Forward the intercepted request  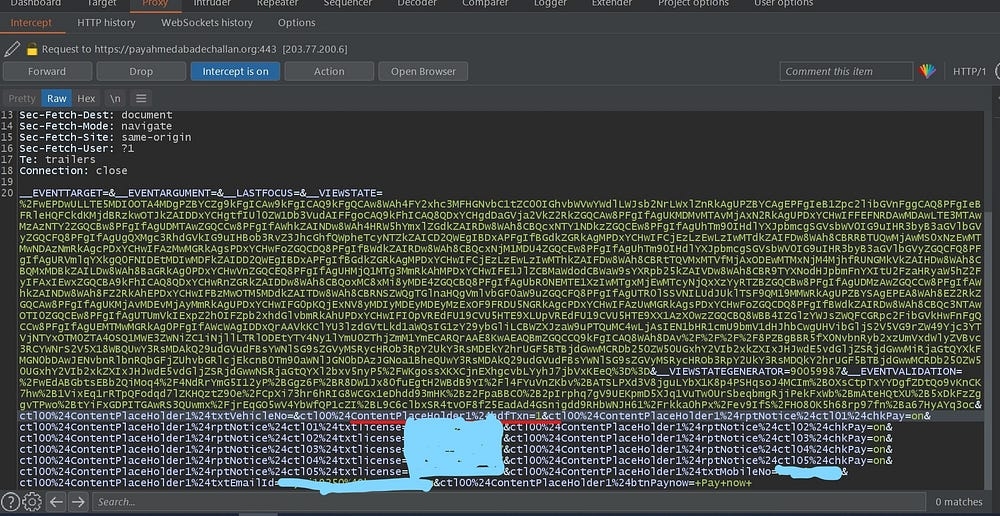(x=47, y=71)
